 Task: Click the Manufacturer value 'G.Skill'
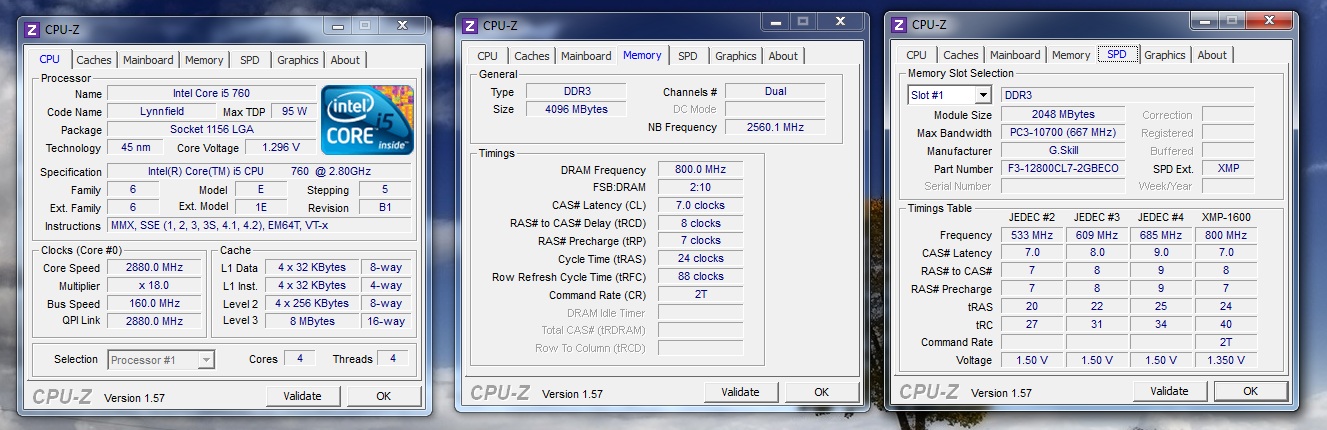pyautogui.click(x=1063, y=151)
